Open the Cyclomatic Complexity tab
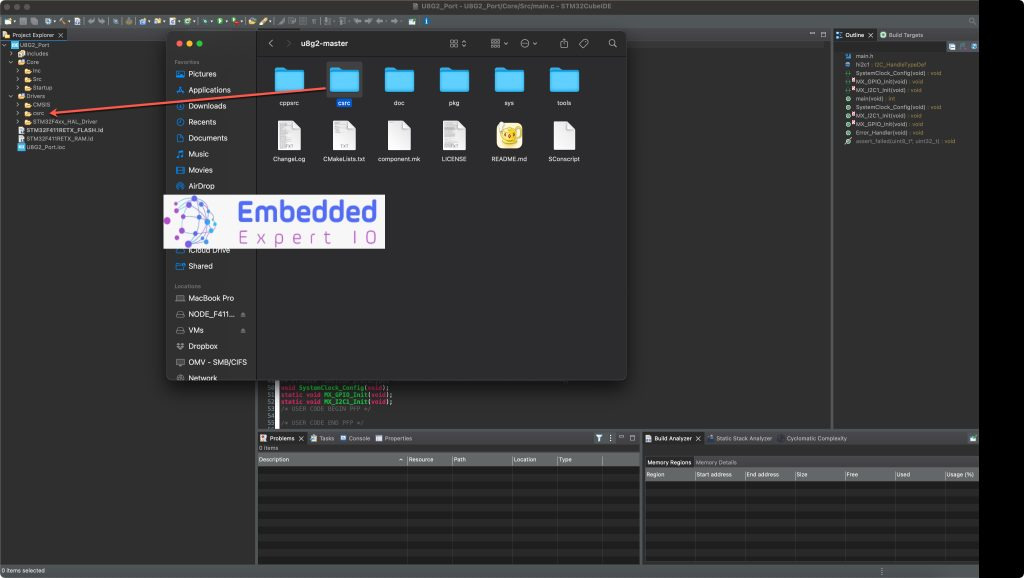This screenshot has height=578, width=1024. [812, 438]
